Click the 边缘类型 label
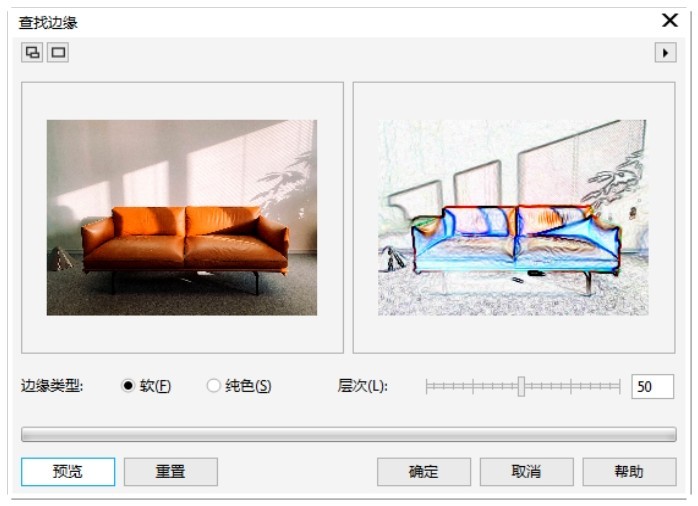Image resolution: width=698 pixels, height=506 pixels. click(52, 385)
